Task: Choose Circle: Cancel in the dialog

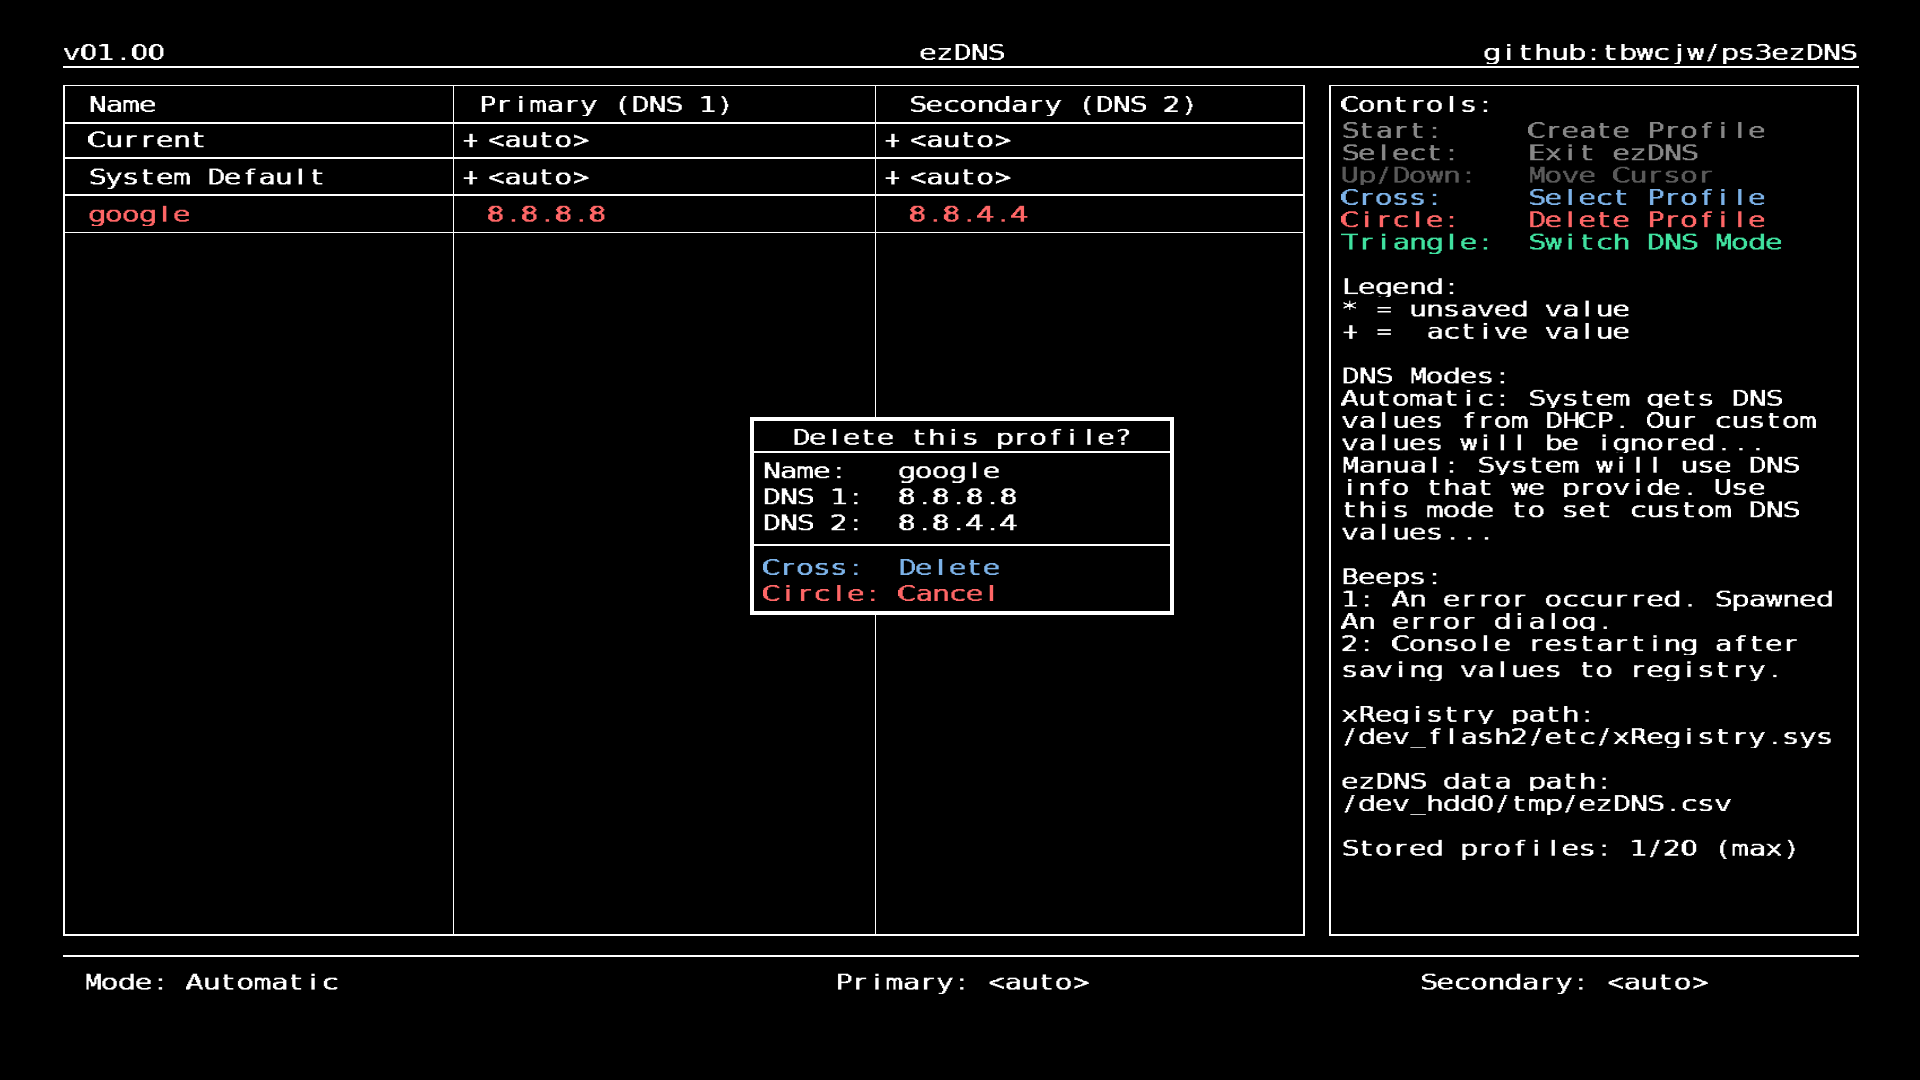Action: click(879, 593)
